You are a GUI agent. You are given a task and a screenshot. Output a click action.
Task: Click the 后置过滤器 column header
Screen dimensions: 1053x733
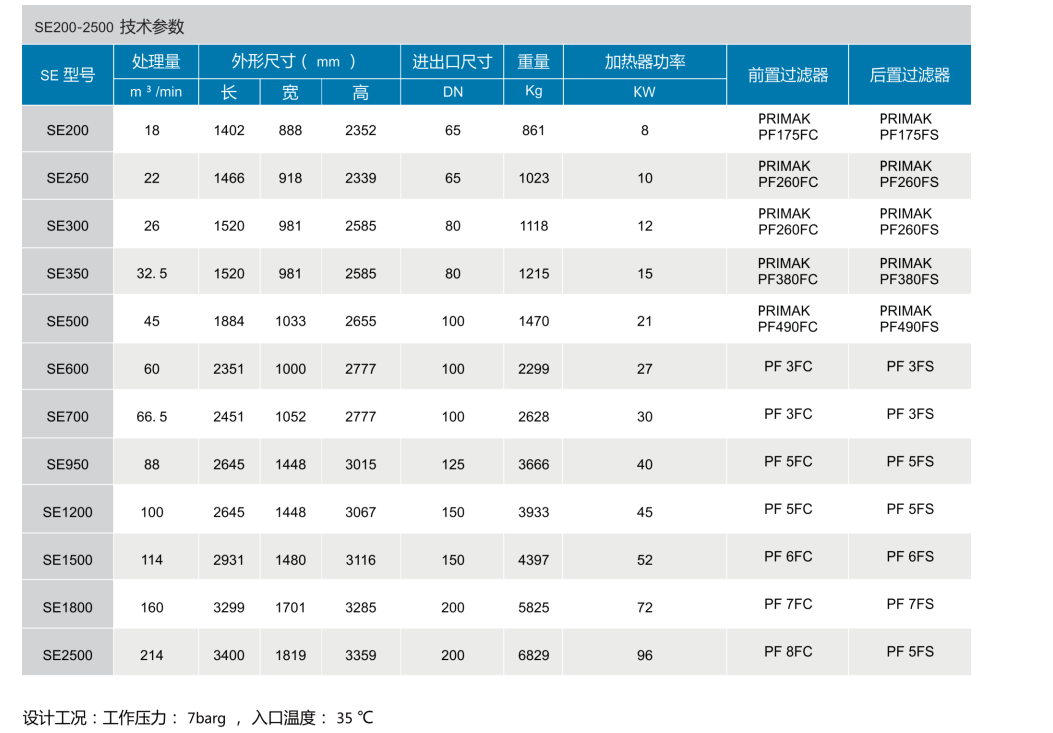[x=909, y=74]
